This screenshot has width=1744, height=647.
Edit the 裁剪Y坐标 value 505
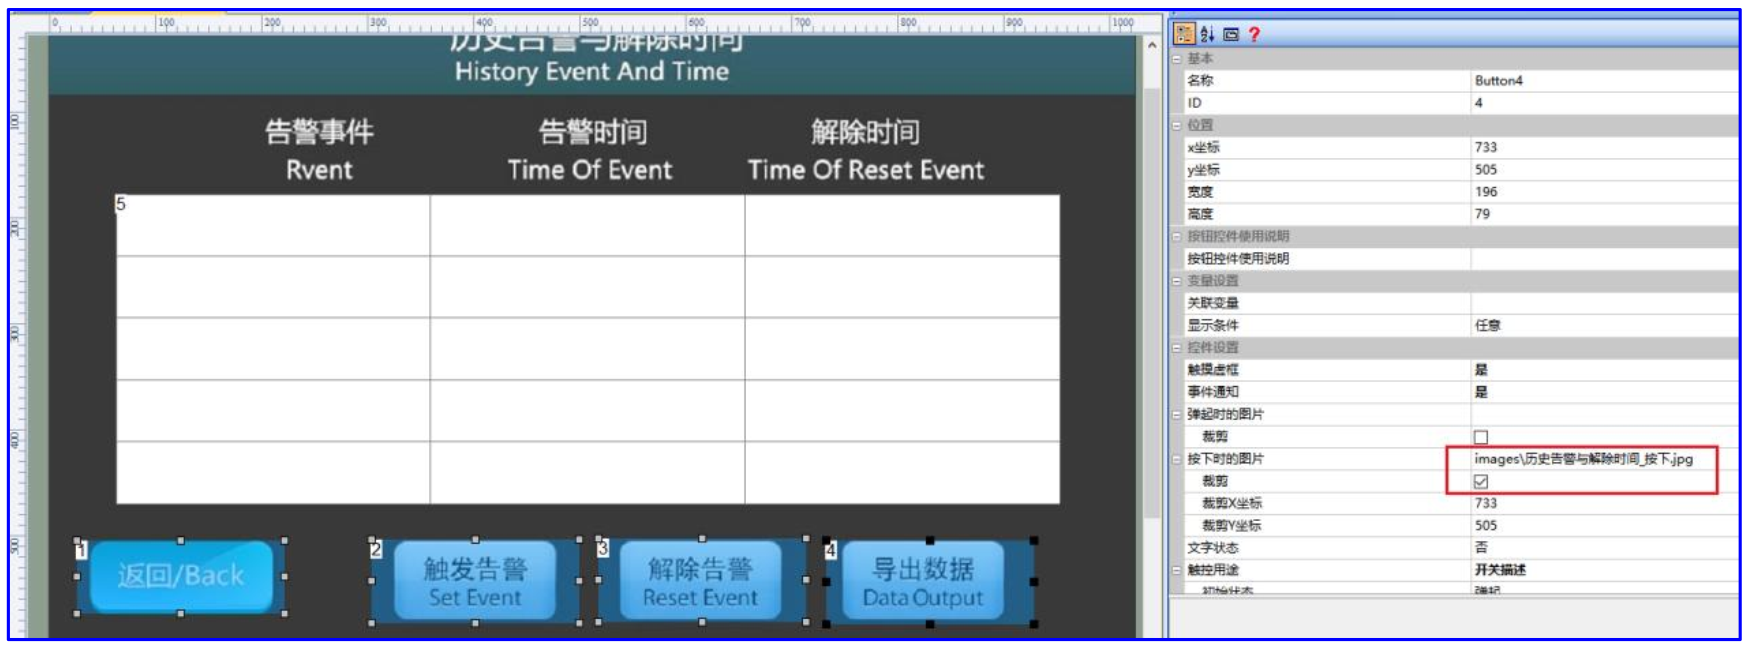tap(1604, 526)
